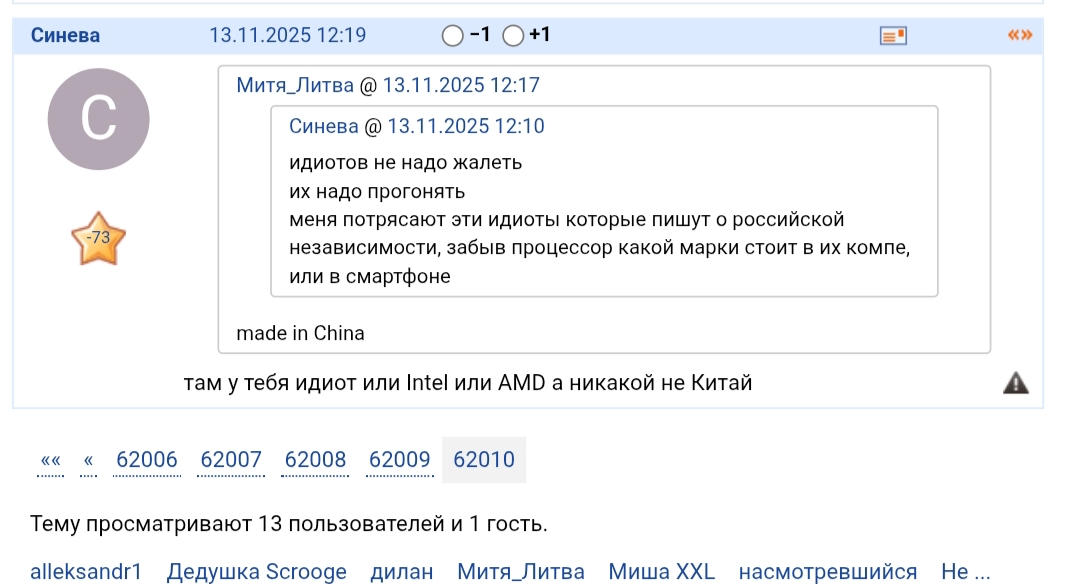Open Синева profile in post header
This screenshot has width=1080, height=584.
tap(65, 35)
